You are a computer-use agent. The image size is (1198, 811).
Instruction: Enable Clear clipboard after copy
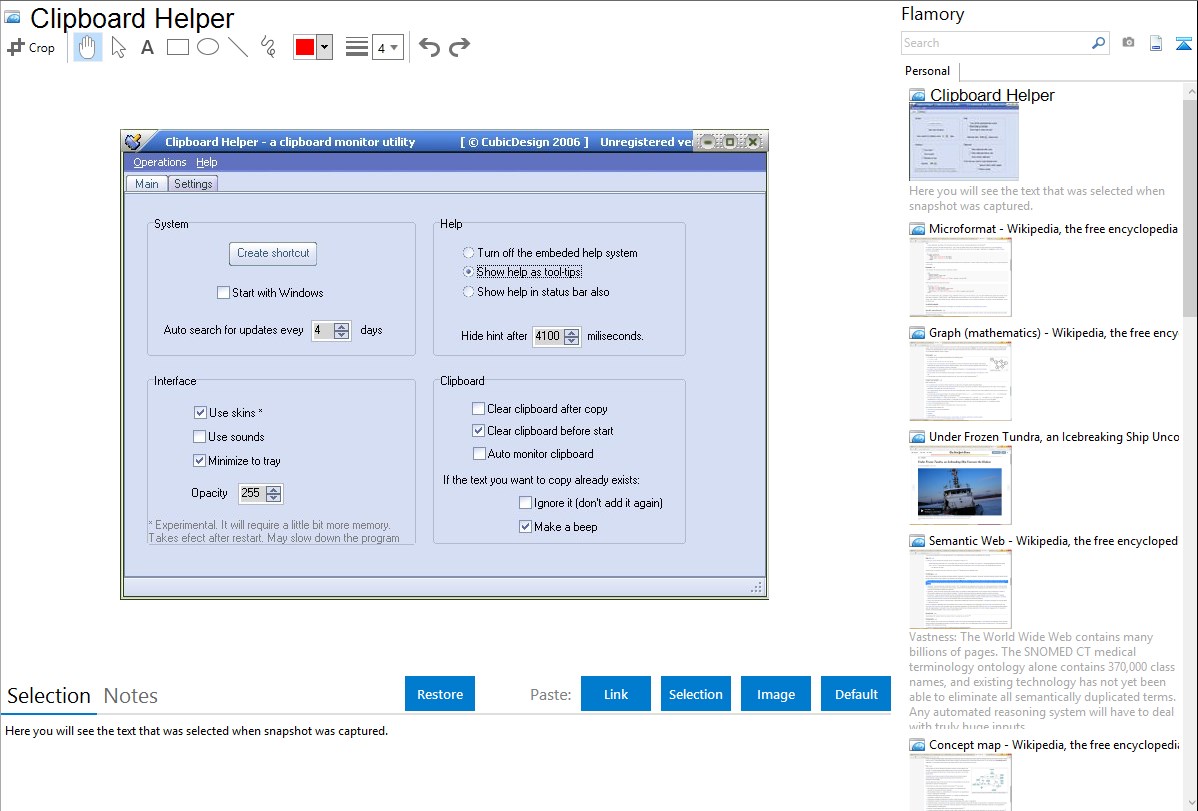pyautogui.click(x=478, y=409)
